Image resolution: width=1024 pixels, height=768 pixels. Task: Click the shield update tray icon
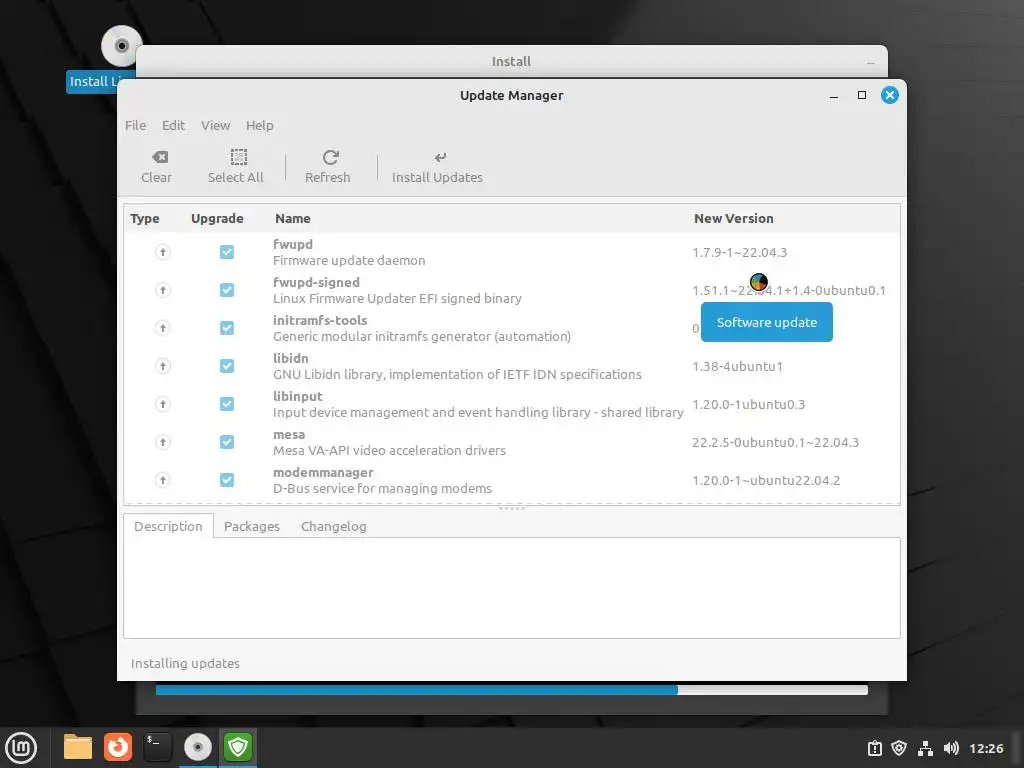(899, 748)
